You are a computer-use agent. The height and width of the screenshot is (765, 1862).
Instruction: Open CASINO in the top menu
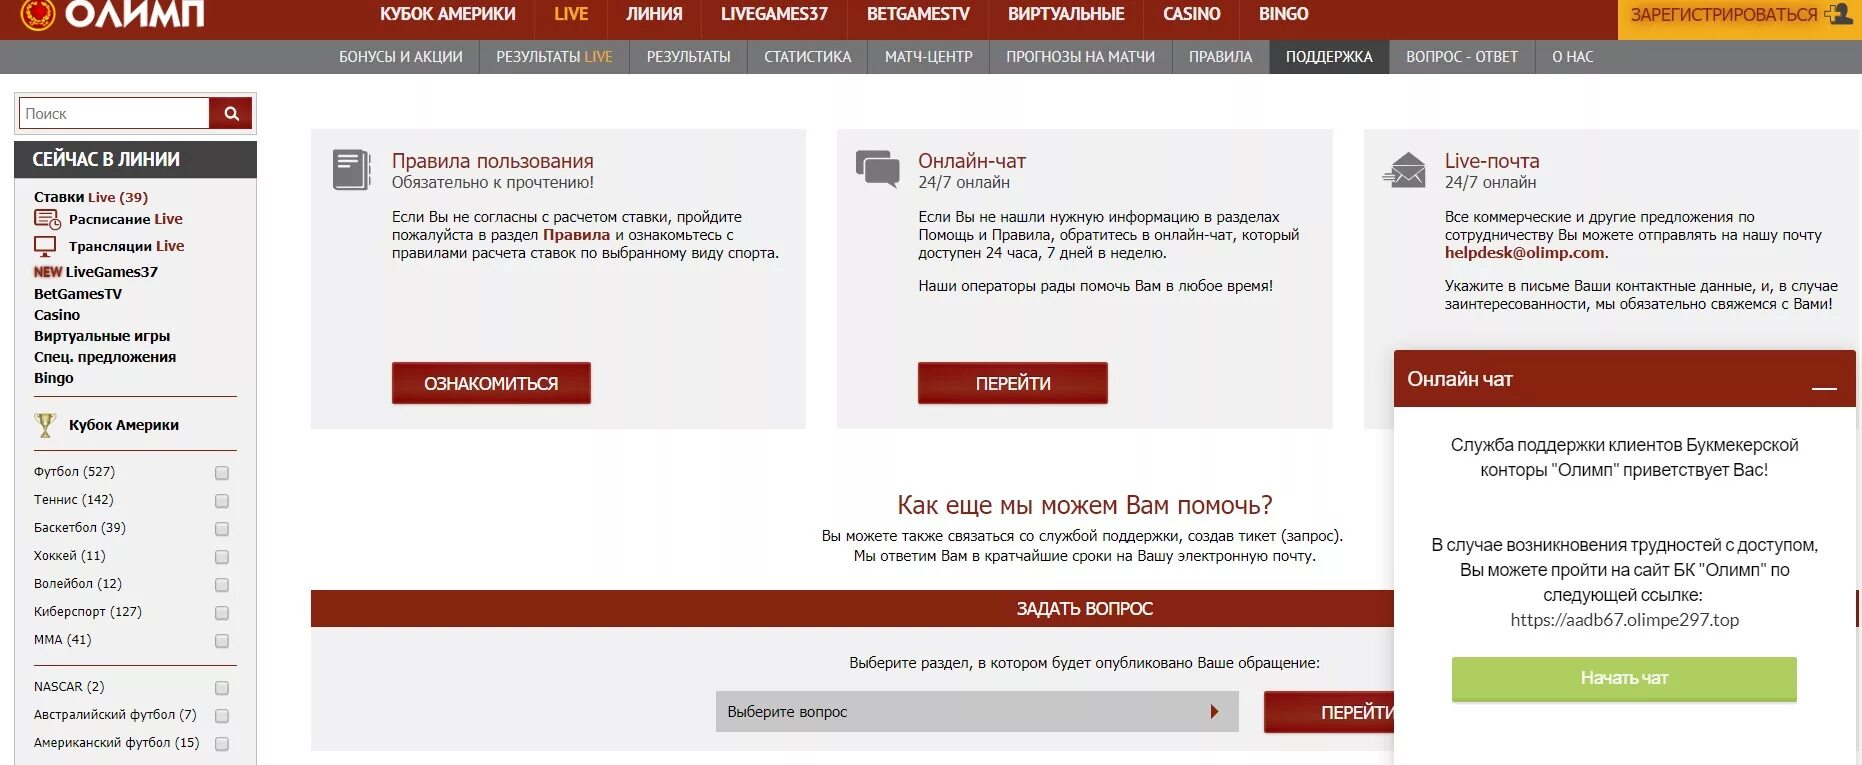(1191, 14)
